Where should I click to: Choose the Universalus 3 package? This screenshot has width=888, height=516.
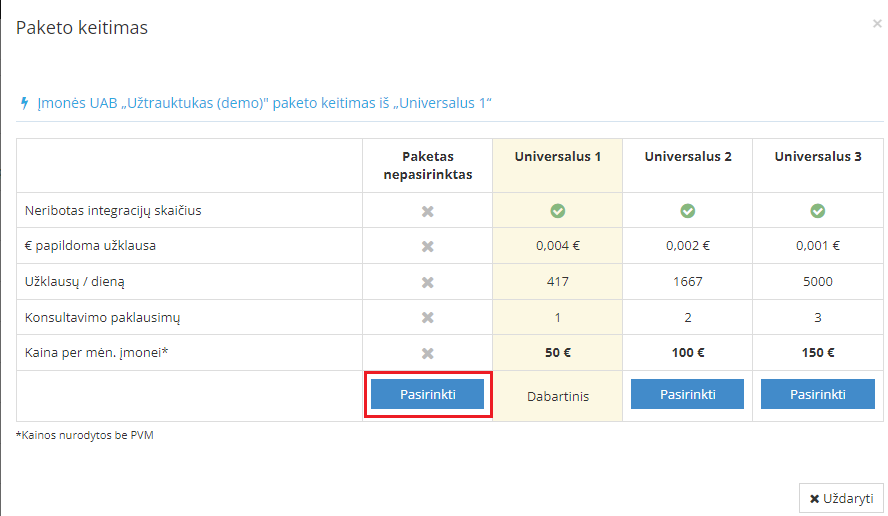(x=817, y=394)
